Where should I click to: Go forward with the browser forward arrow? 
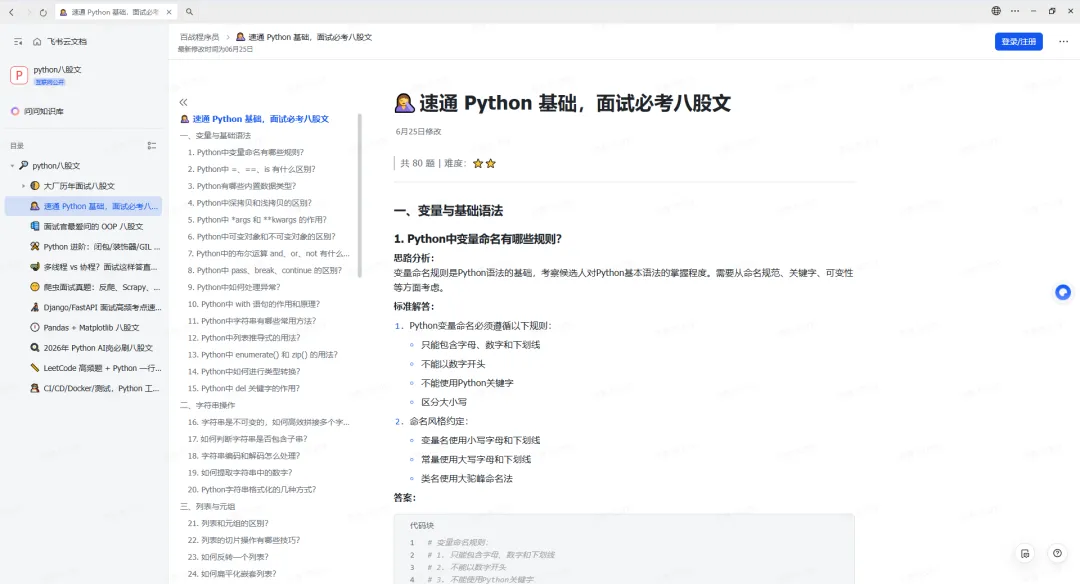(28, 12)
